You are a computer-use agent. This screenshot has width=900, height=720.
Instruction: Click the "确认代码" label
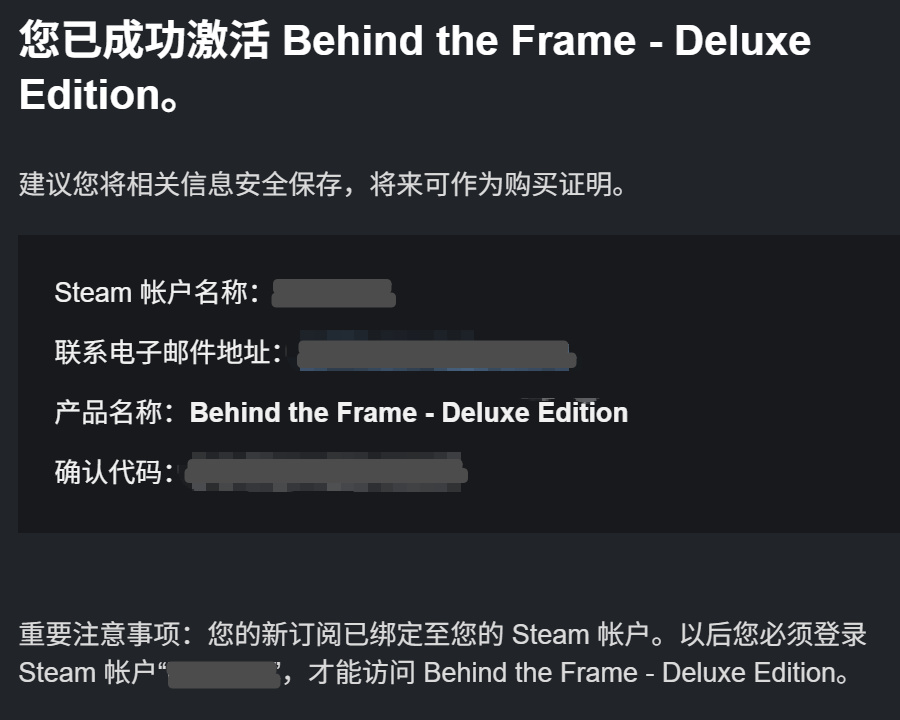coord(114,473)
